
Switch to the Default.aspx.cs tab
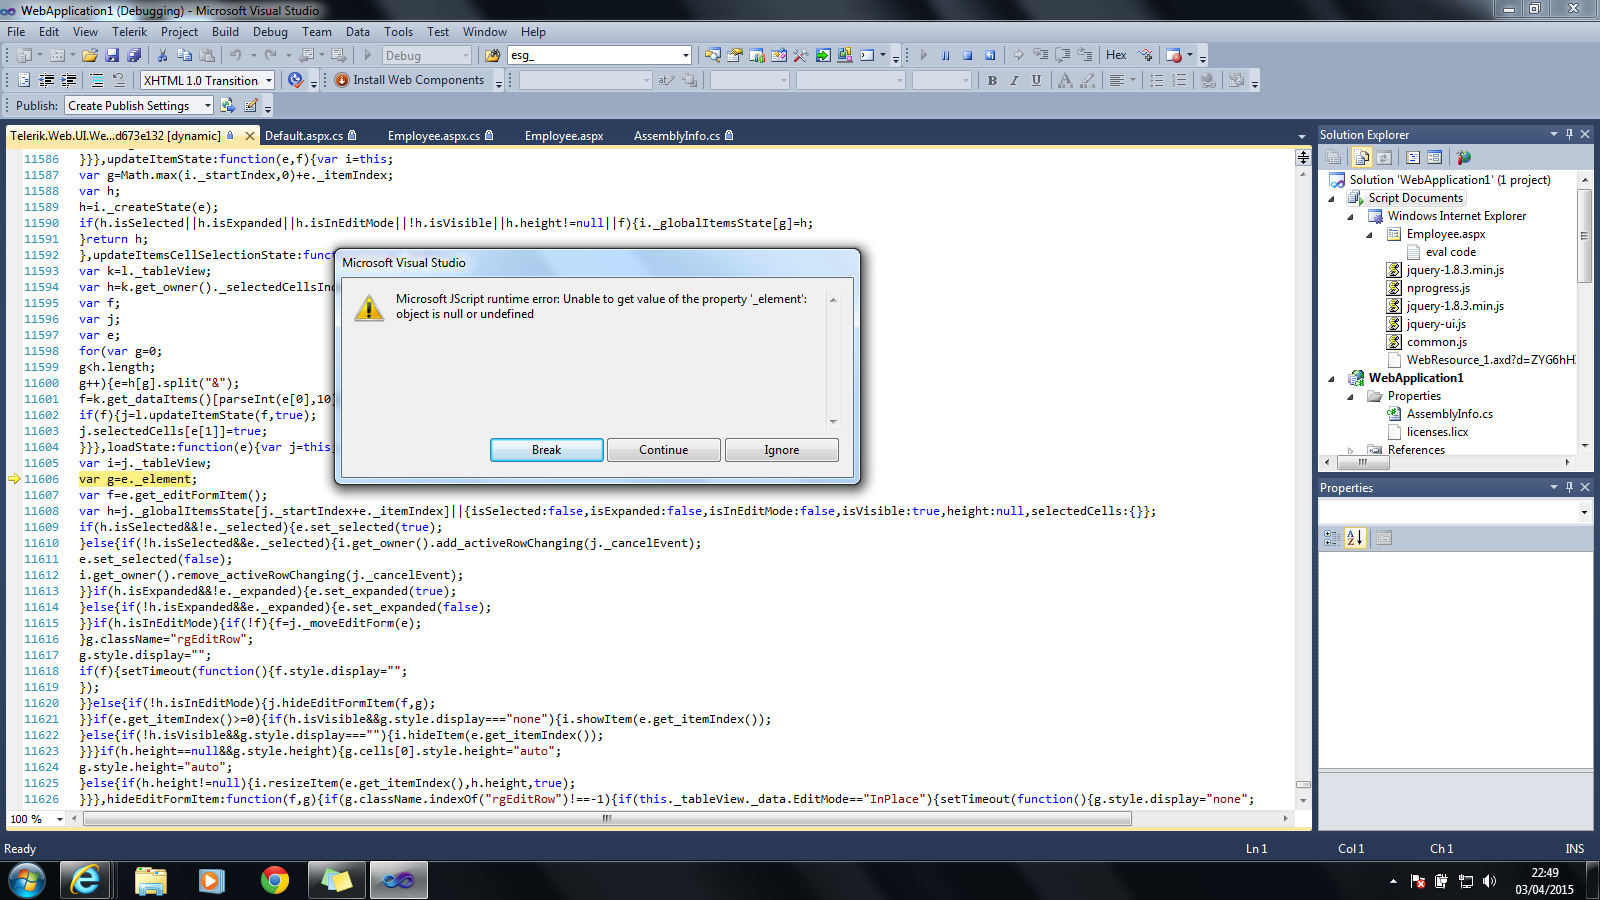tap(310, 135)
